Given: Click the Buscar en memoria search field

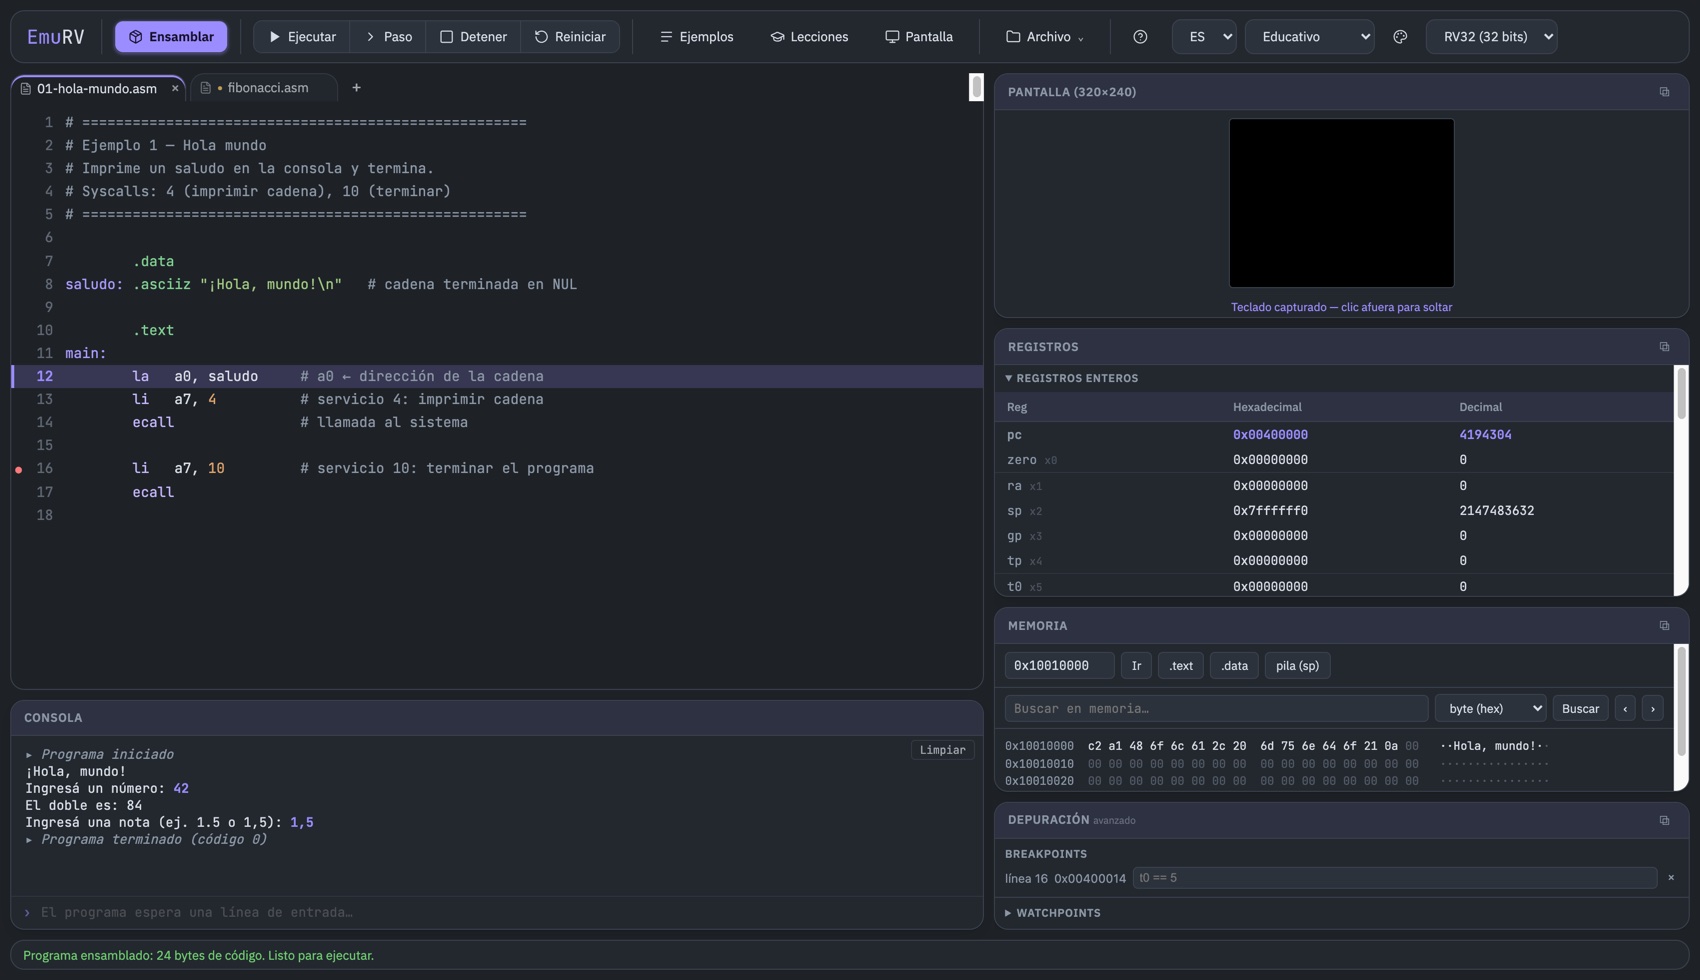Looking at the screenshot, I should click(1216, 709).
